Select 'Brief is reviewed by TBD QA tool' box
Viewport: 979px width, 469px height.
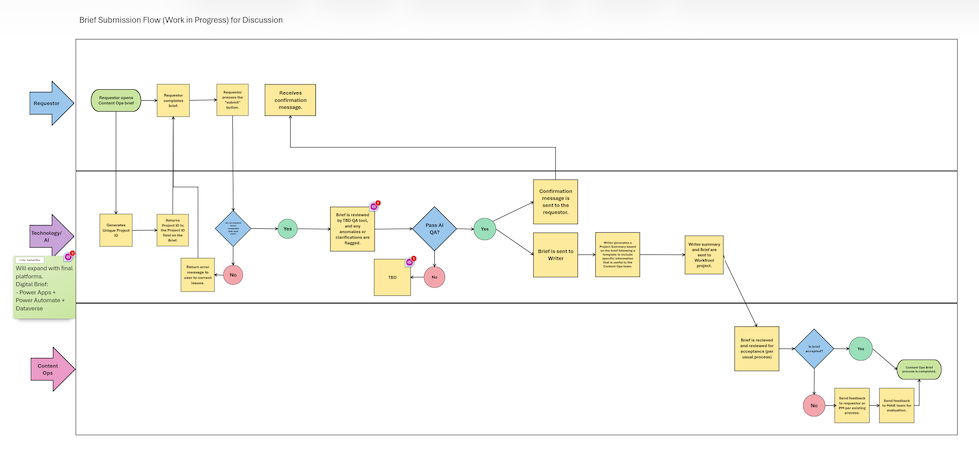pos(352,229)
